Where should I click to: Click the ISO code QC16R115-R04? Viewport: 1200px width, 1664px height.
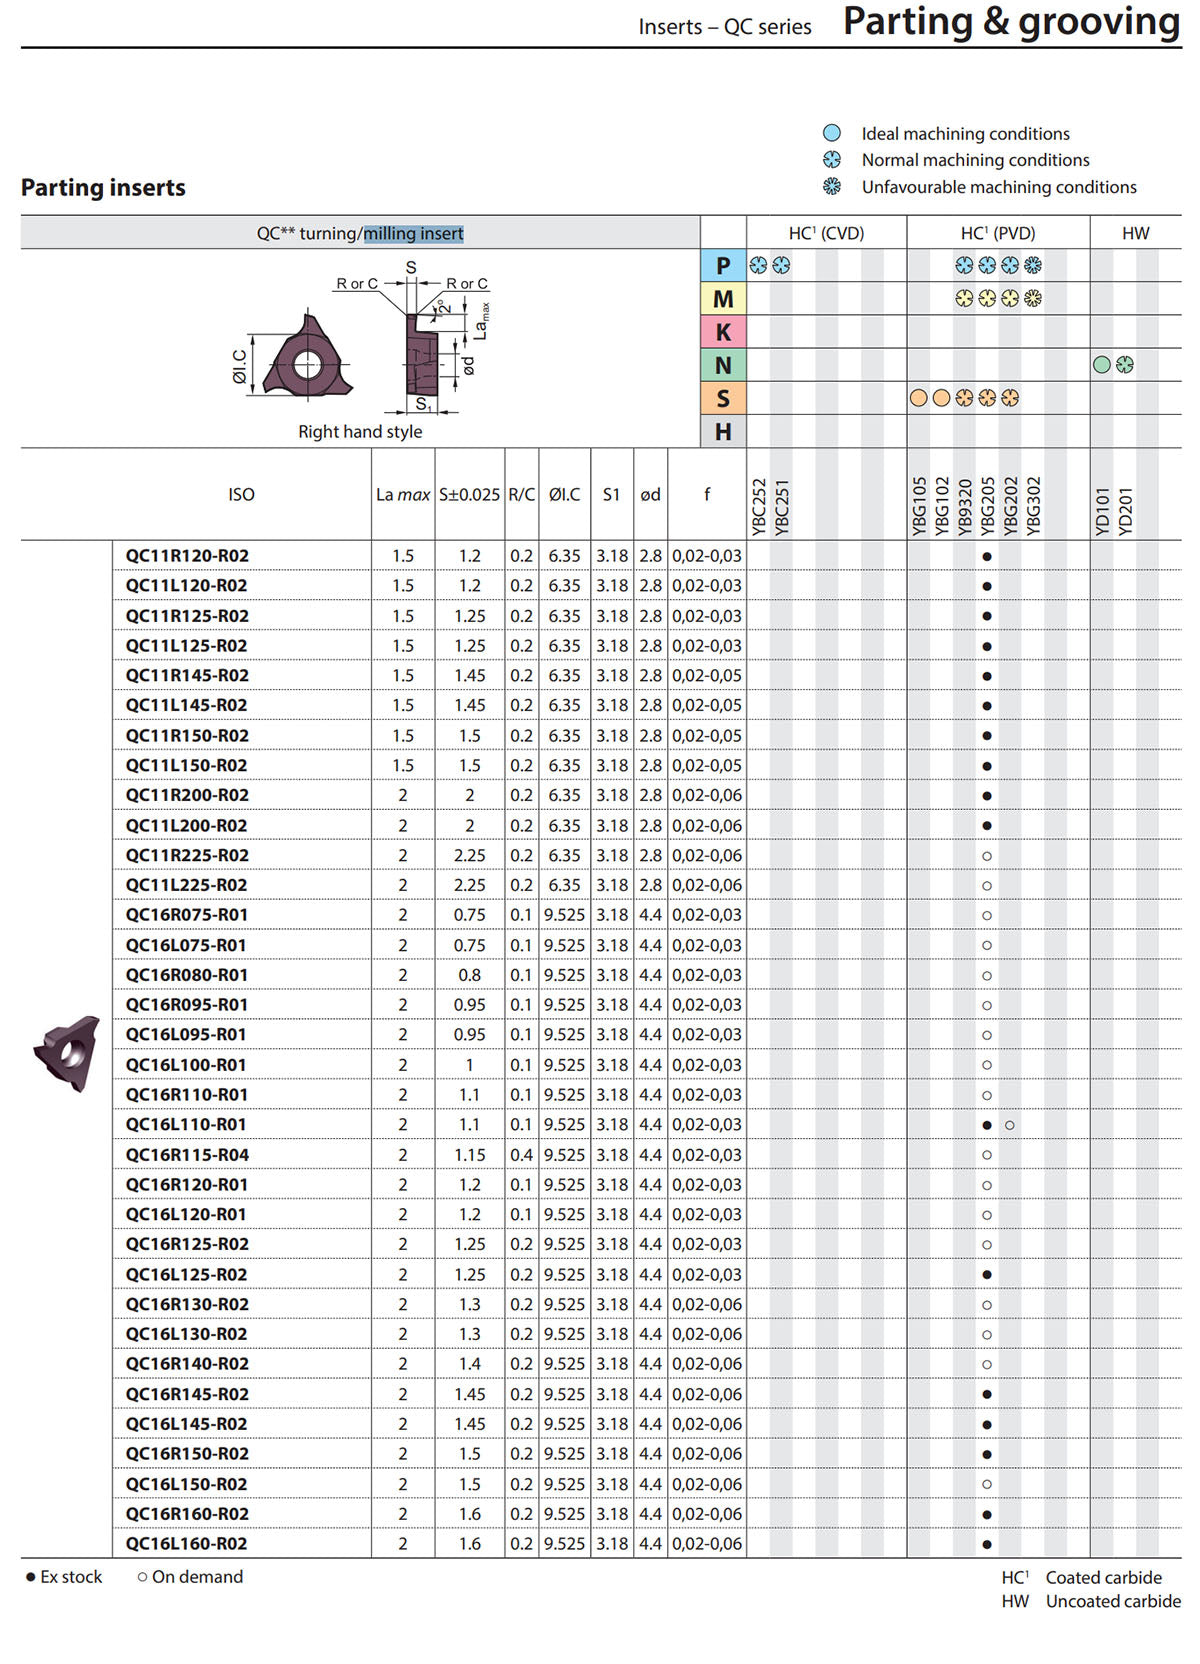(187, 1155)
